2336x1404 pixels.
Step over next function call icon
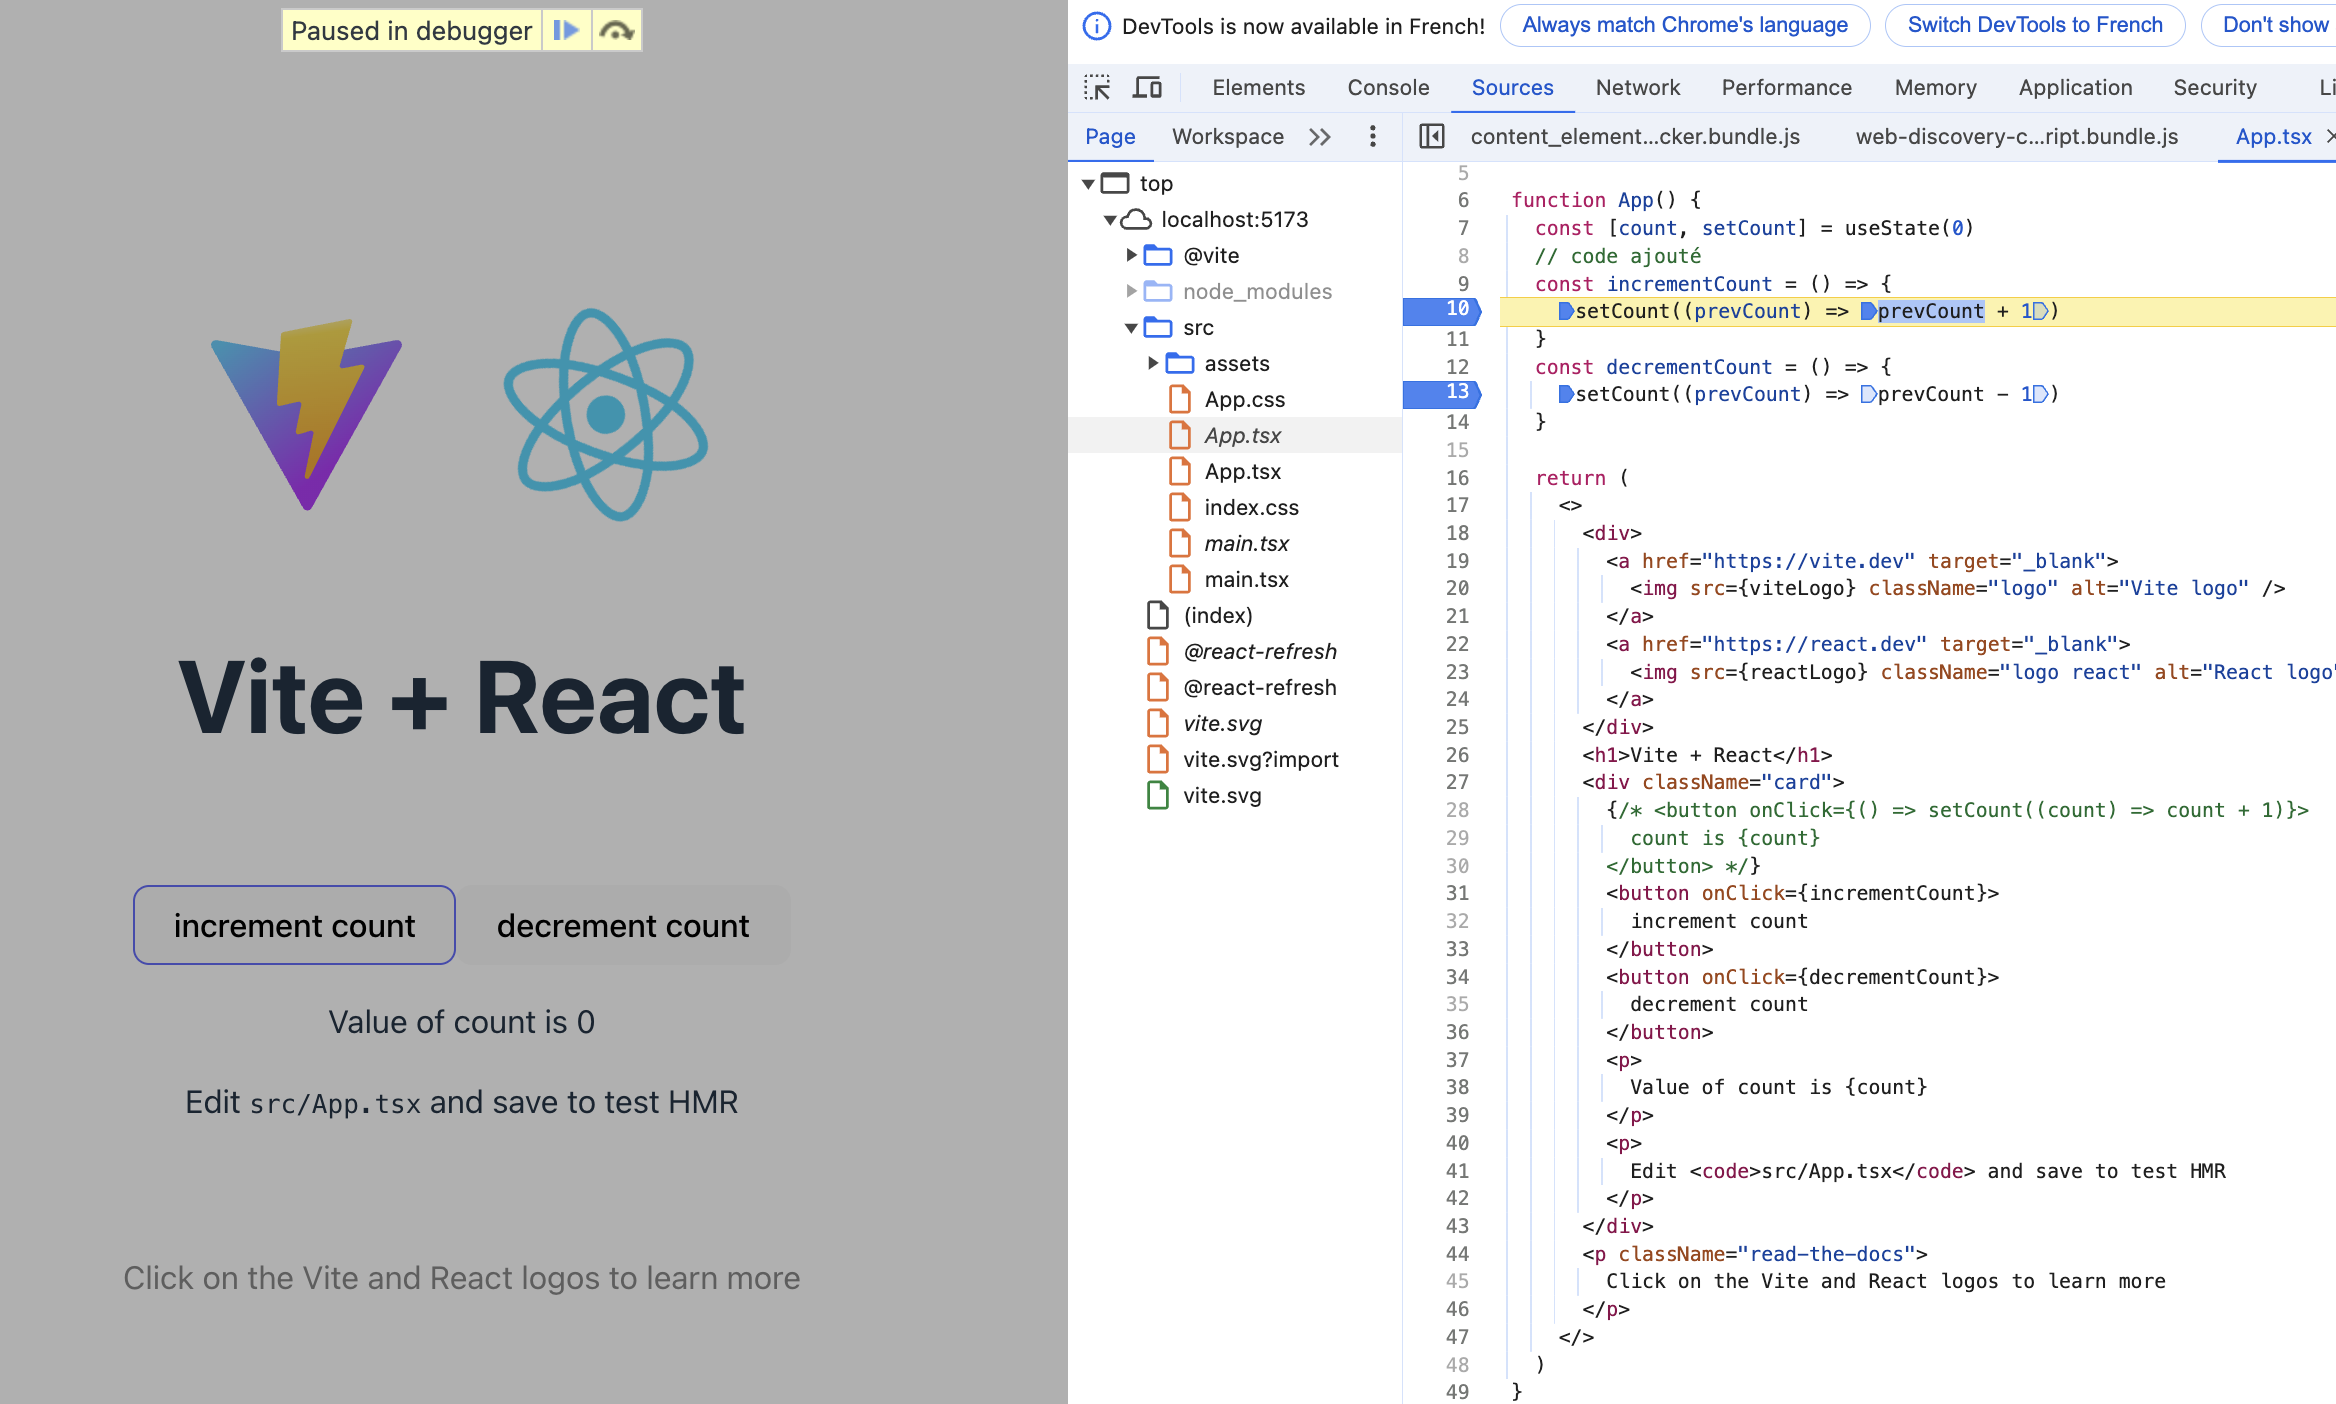point(616,31)
